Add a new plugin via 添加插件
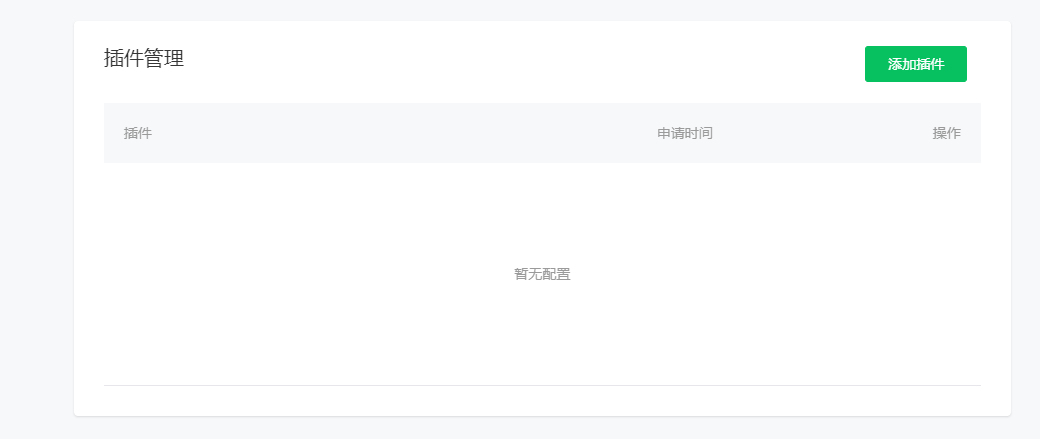The width and height of the screenshot is (1040, 439). [x=915, y=64]
